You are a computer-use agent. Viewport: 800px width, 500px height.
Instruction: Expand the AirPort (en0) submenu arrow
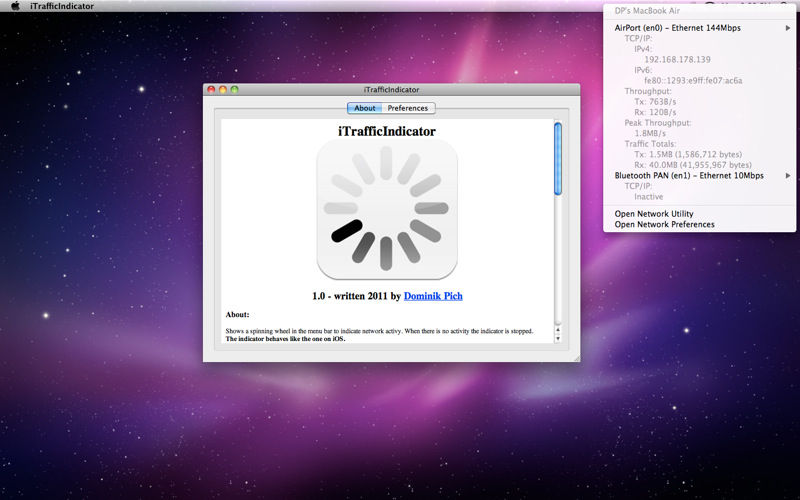[x=789, y=28]
